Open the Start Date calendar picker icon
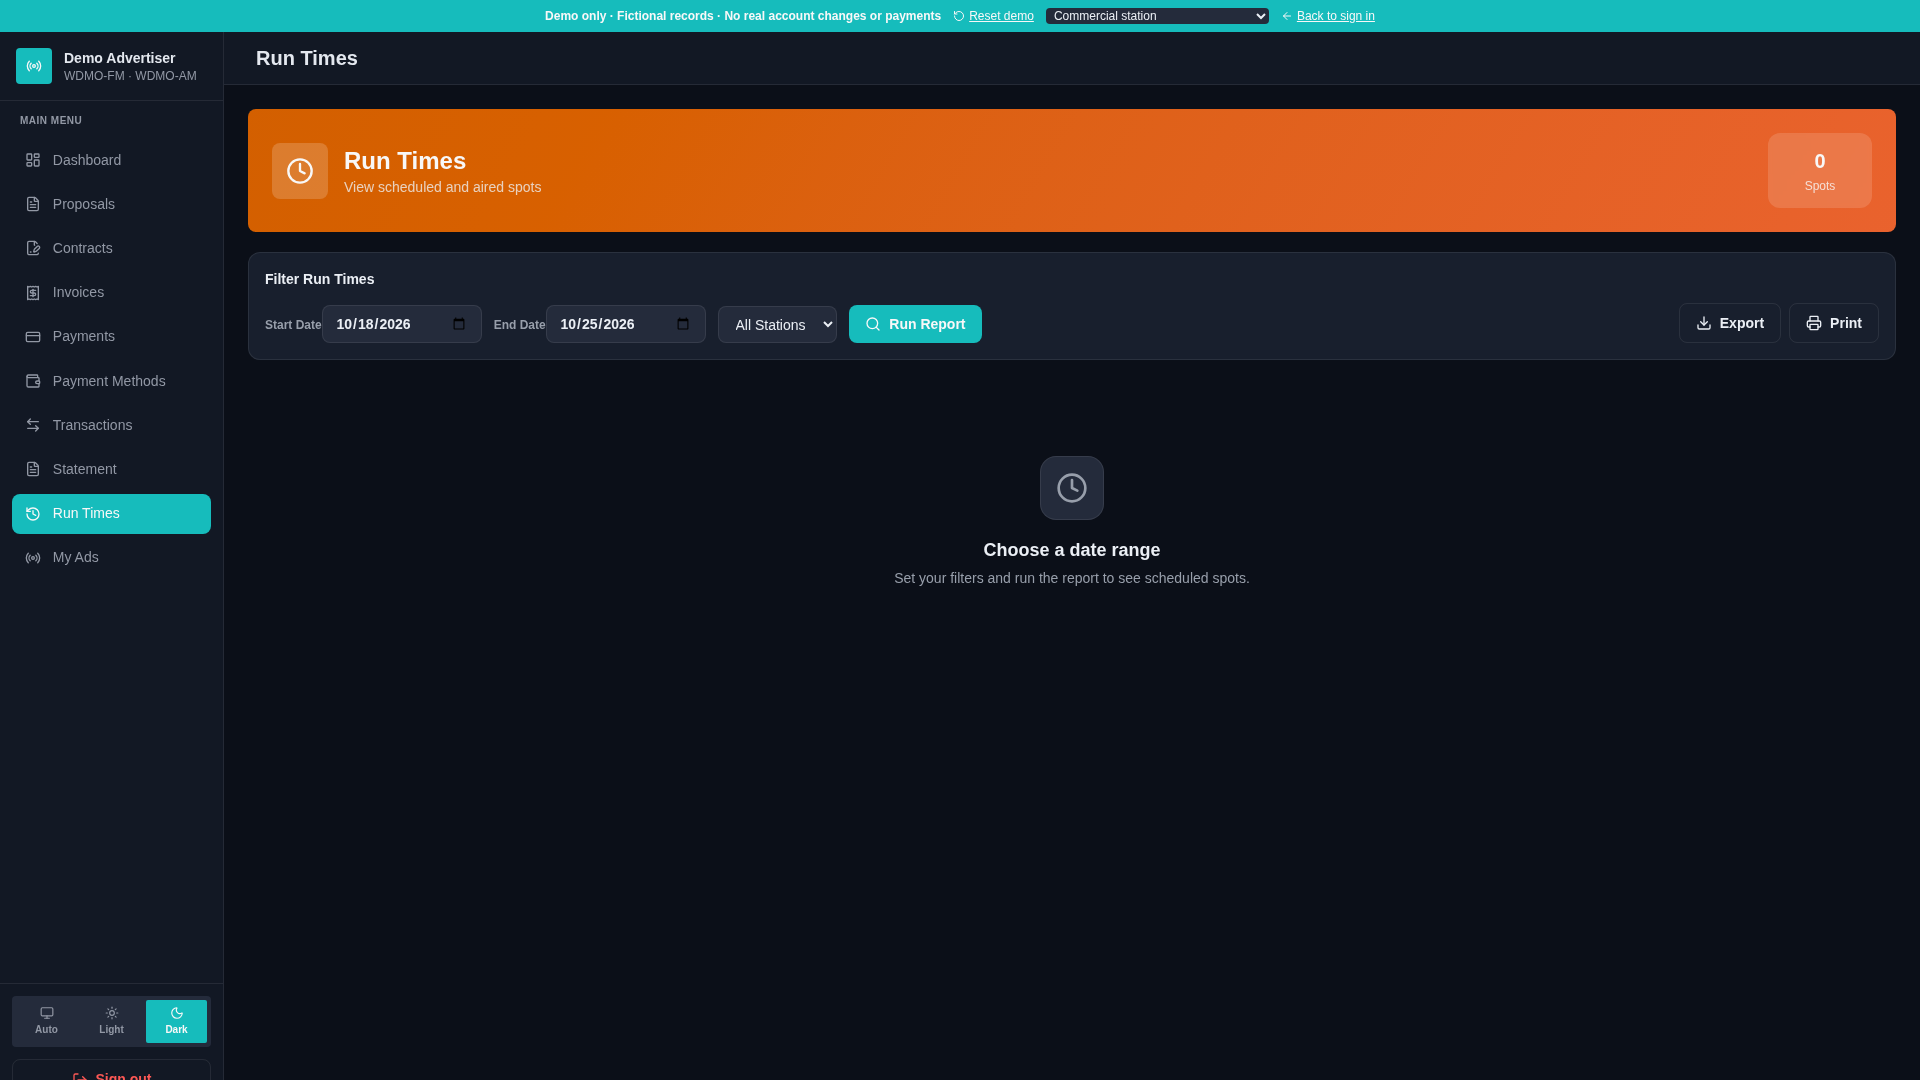Image resolution: width=1920 pixels, height=1080 pixels. (x=459, y=324)
